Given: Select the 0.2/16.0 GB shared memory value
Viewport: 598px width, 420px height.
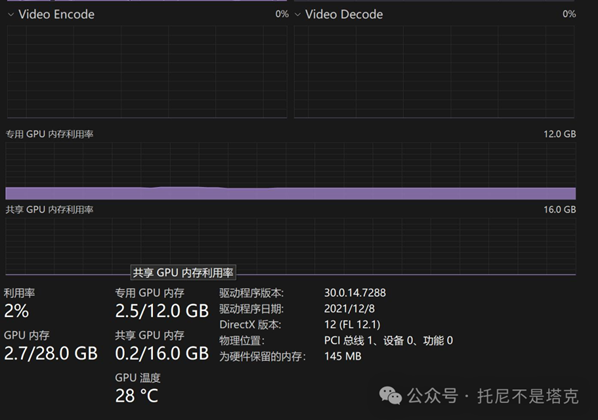Looking at the screenshot, I should click(162, 353).
